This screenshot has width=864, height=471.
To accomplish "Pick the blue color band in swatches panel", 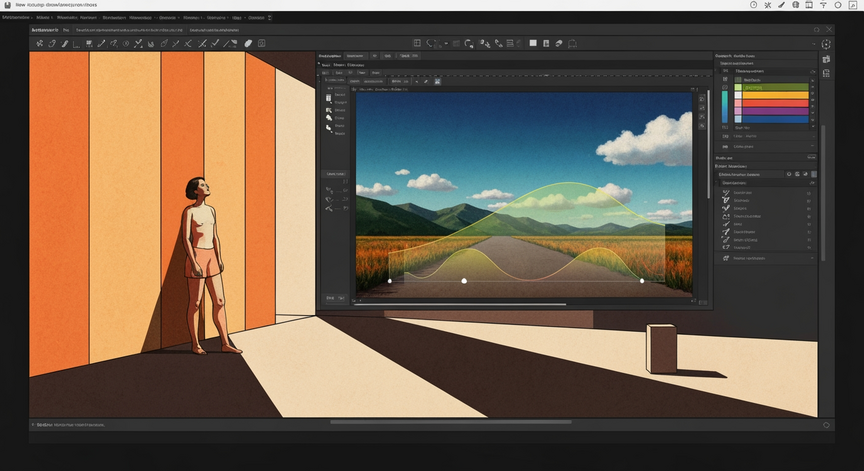I will pyautogui.click(x=776, y=119).
